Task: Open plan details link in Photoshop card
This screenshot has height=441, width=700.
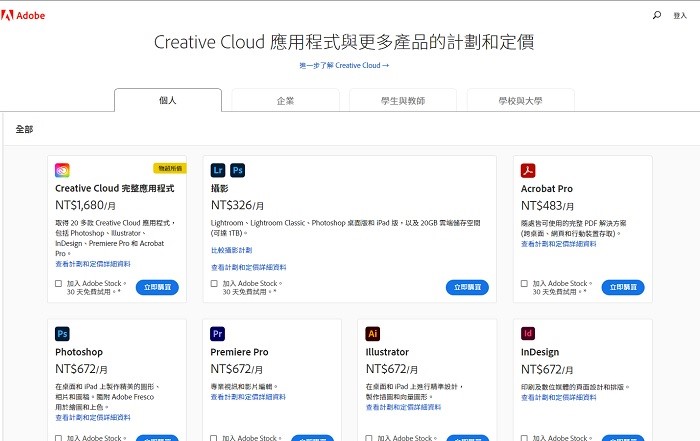Action: point(93,417)
